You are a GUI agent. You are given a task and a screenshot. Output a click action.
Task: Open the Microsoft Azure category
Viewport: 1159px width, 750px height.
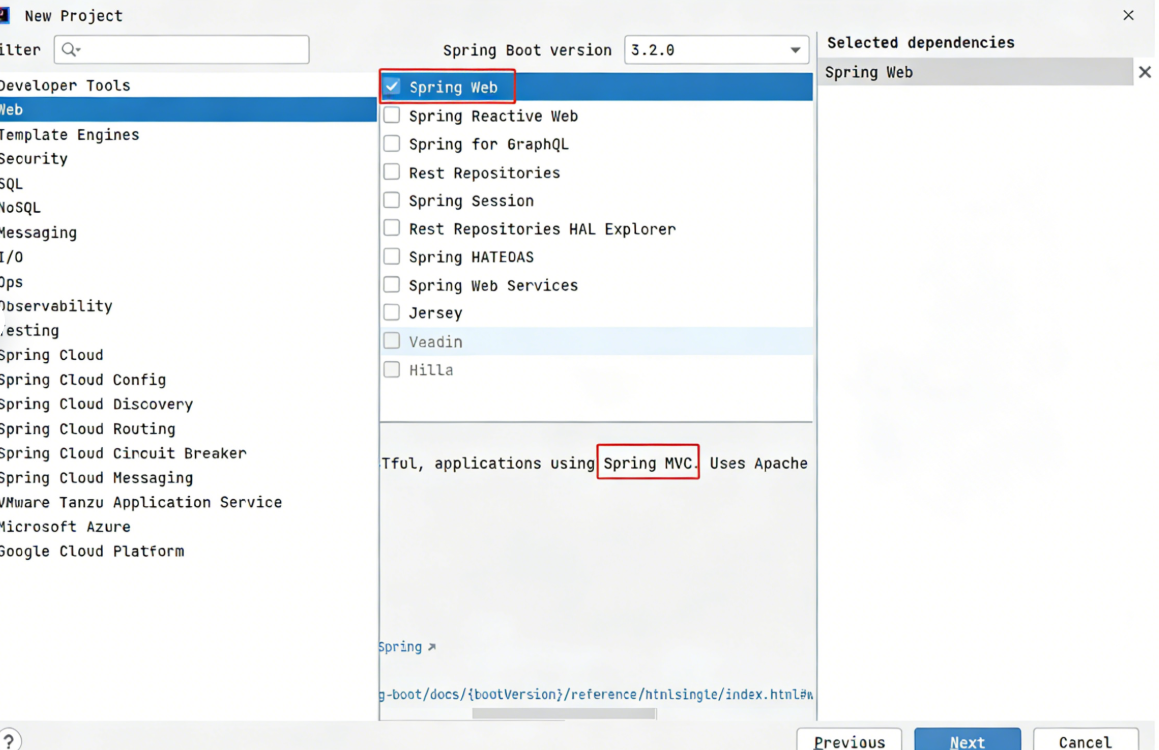[x=188, y=526]
